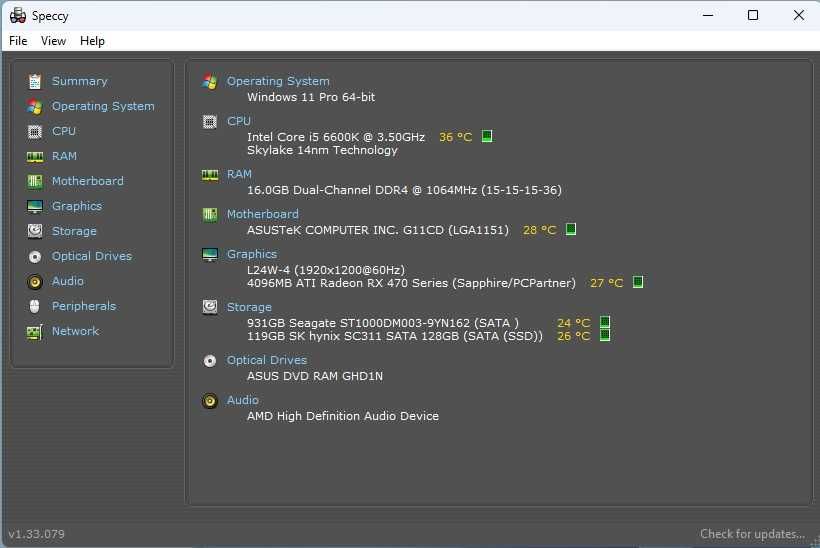Click the green indicator beside SK hynix 26 °C

click(x=605, y=335)
